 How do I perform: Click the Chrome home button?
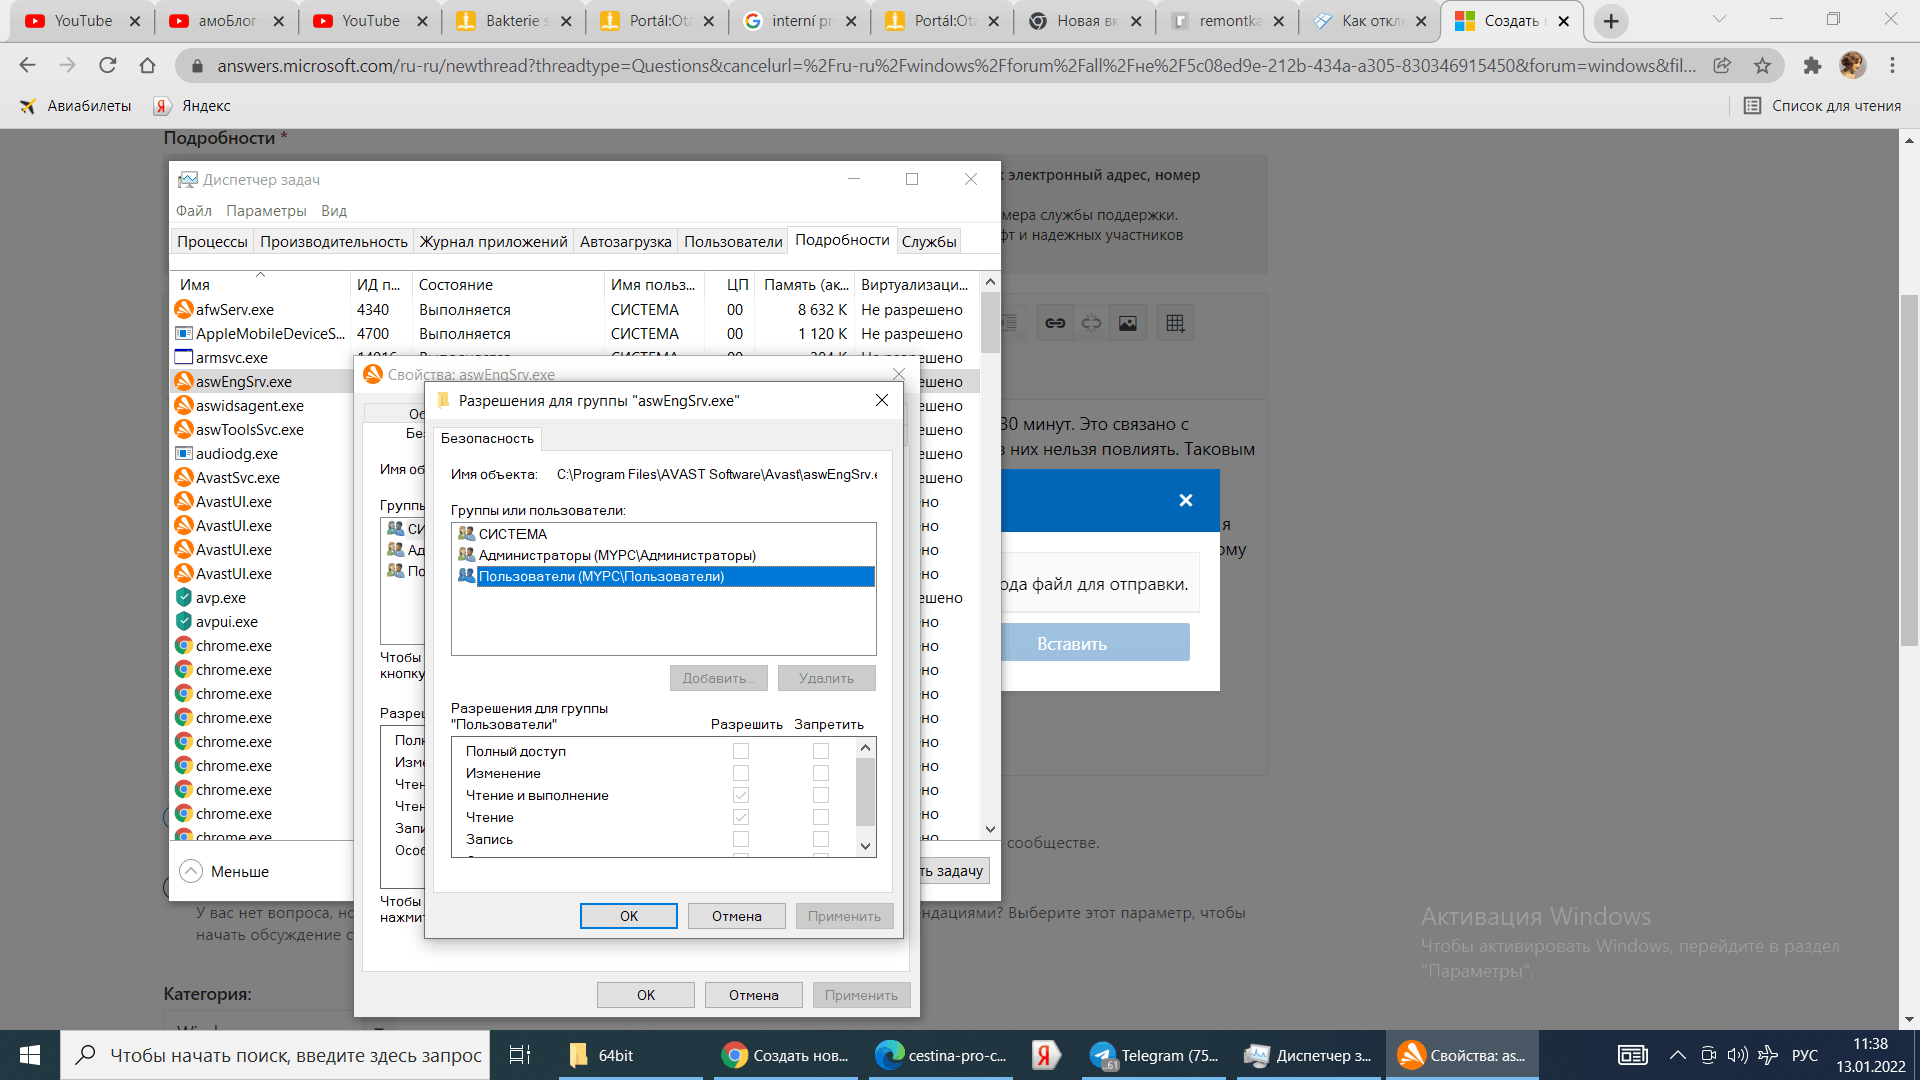point(147,66)
